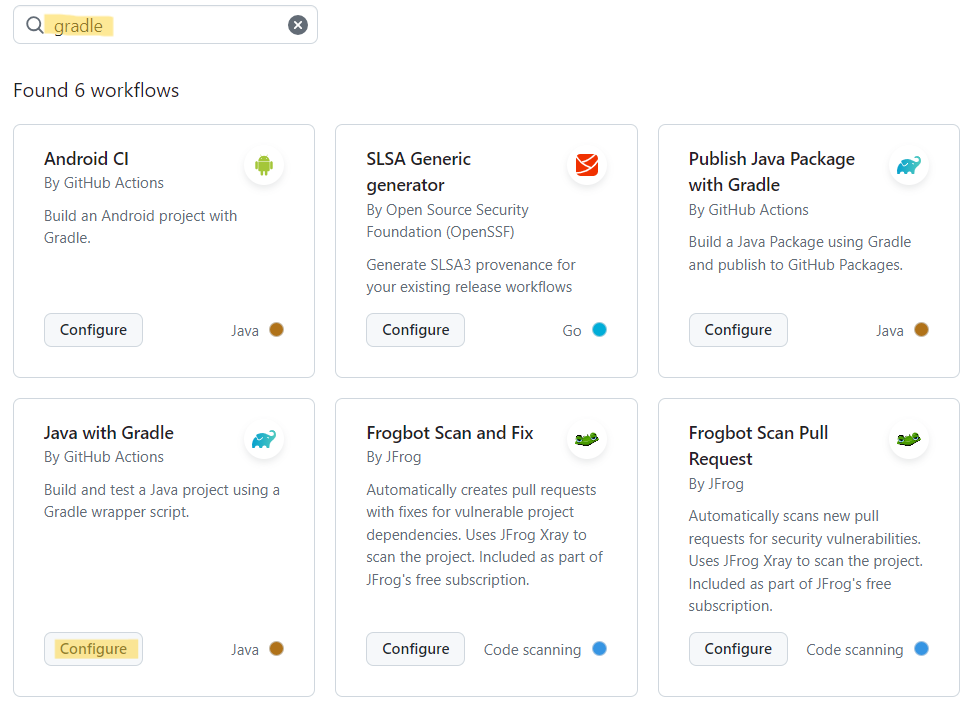Click the search magnifier icon
The width and height of the screenshot is (968, 705).
point(35,25)
